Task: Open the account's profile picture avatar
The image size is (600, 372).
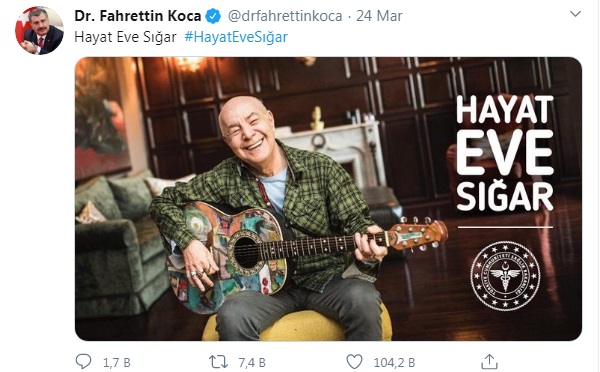Action: pos(39,31)
